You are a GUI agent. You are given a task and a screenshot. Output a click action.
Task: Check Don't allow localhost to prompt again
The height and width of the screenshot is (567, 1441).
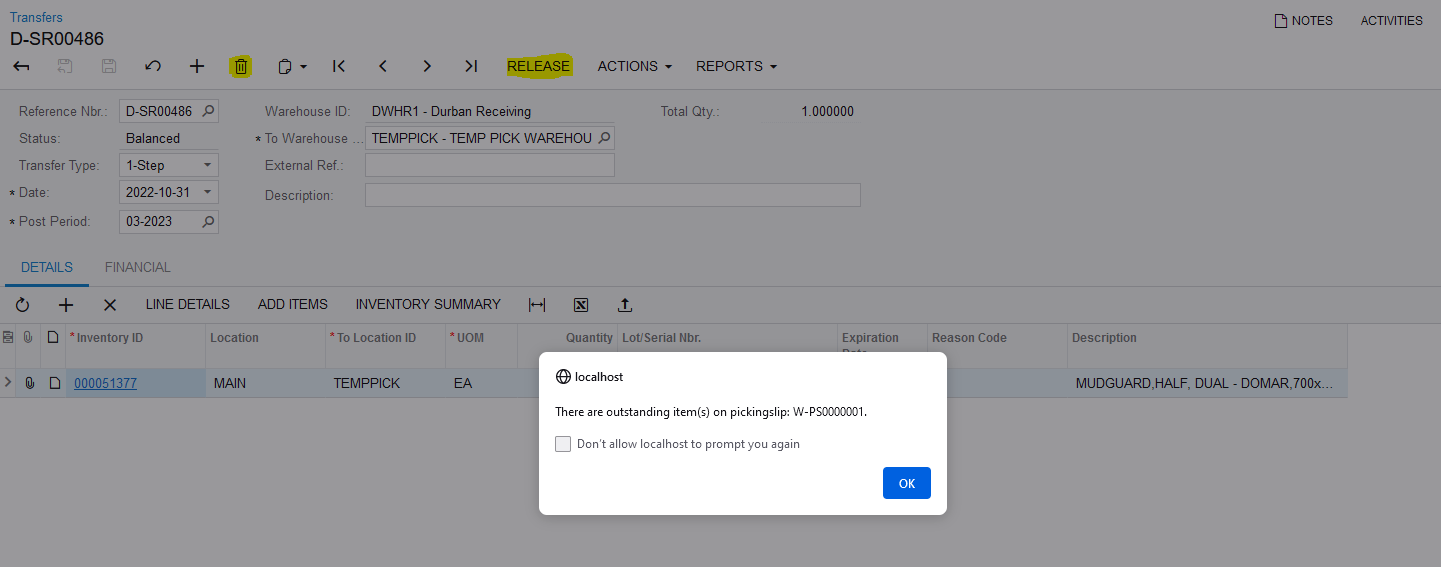pos(563,444)
